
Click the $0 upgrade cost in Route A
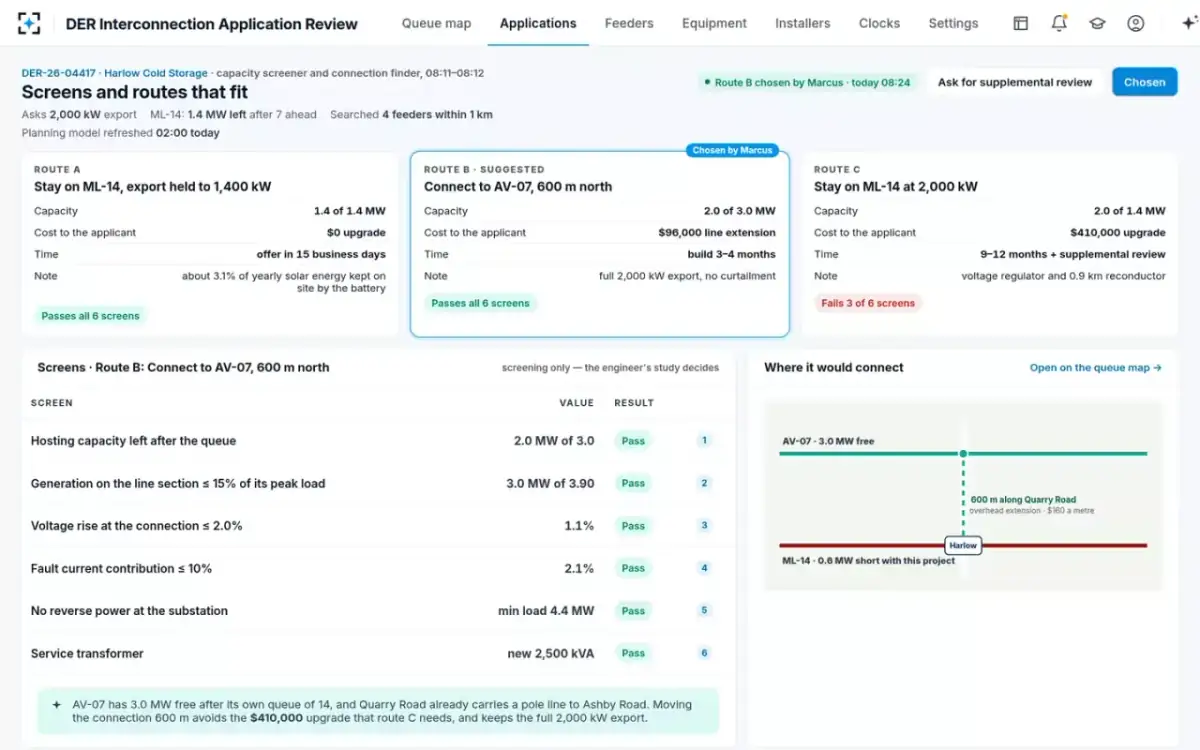click(x=356, y=233)
